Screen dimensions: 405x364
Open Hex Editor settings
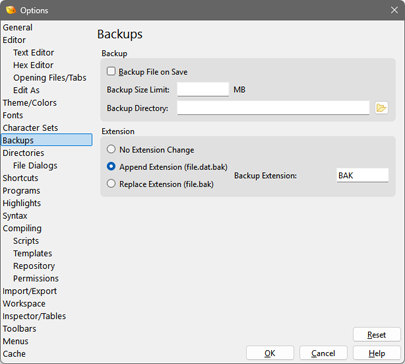pos(33,65)
